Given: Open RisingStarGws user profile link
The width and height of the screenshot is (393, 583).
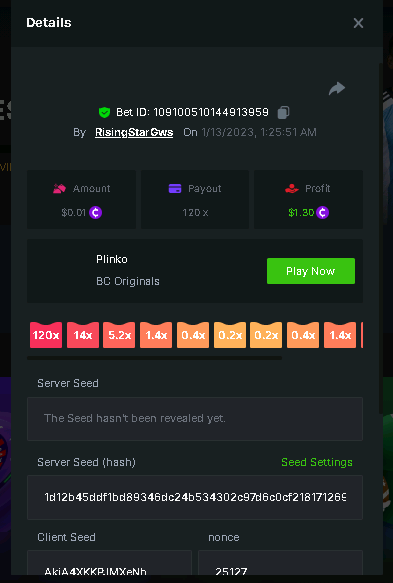Looking at the screenshot, I should coord(134,132).
